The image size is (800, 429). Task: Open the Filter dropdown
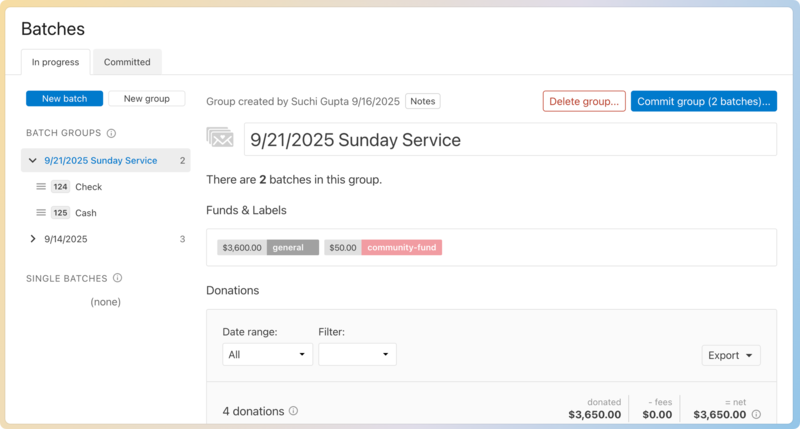(357, 354)
